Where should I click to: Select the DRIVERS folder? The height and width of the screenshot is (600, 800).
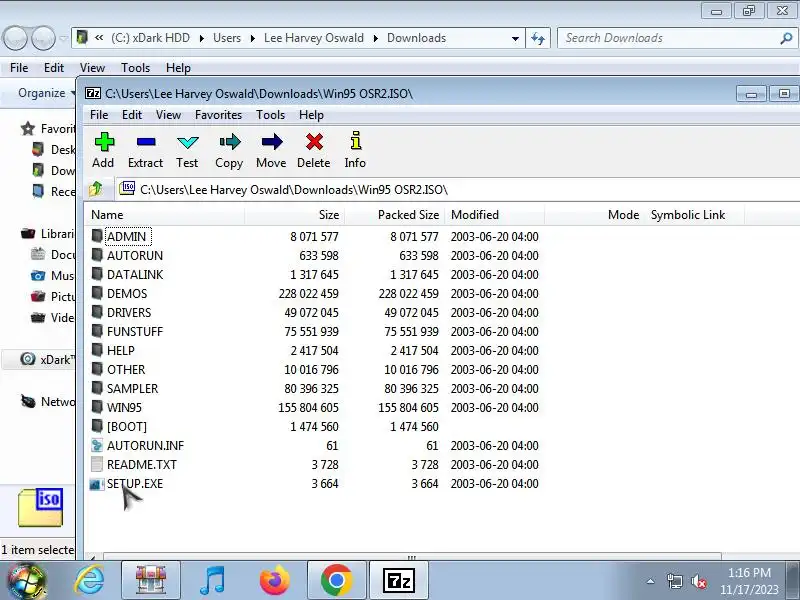point(129,312)
